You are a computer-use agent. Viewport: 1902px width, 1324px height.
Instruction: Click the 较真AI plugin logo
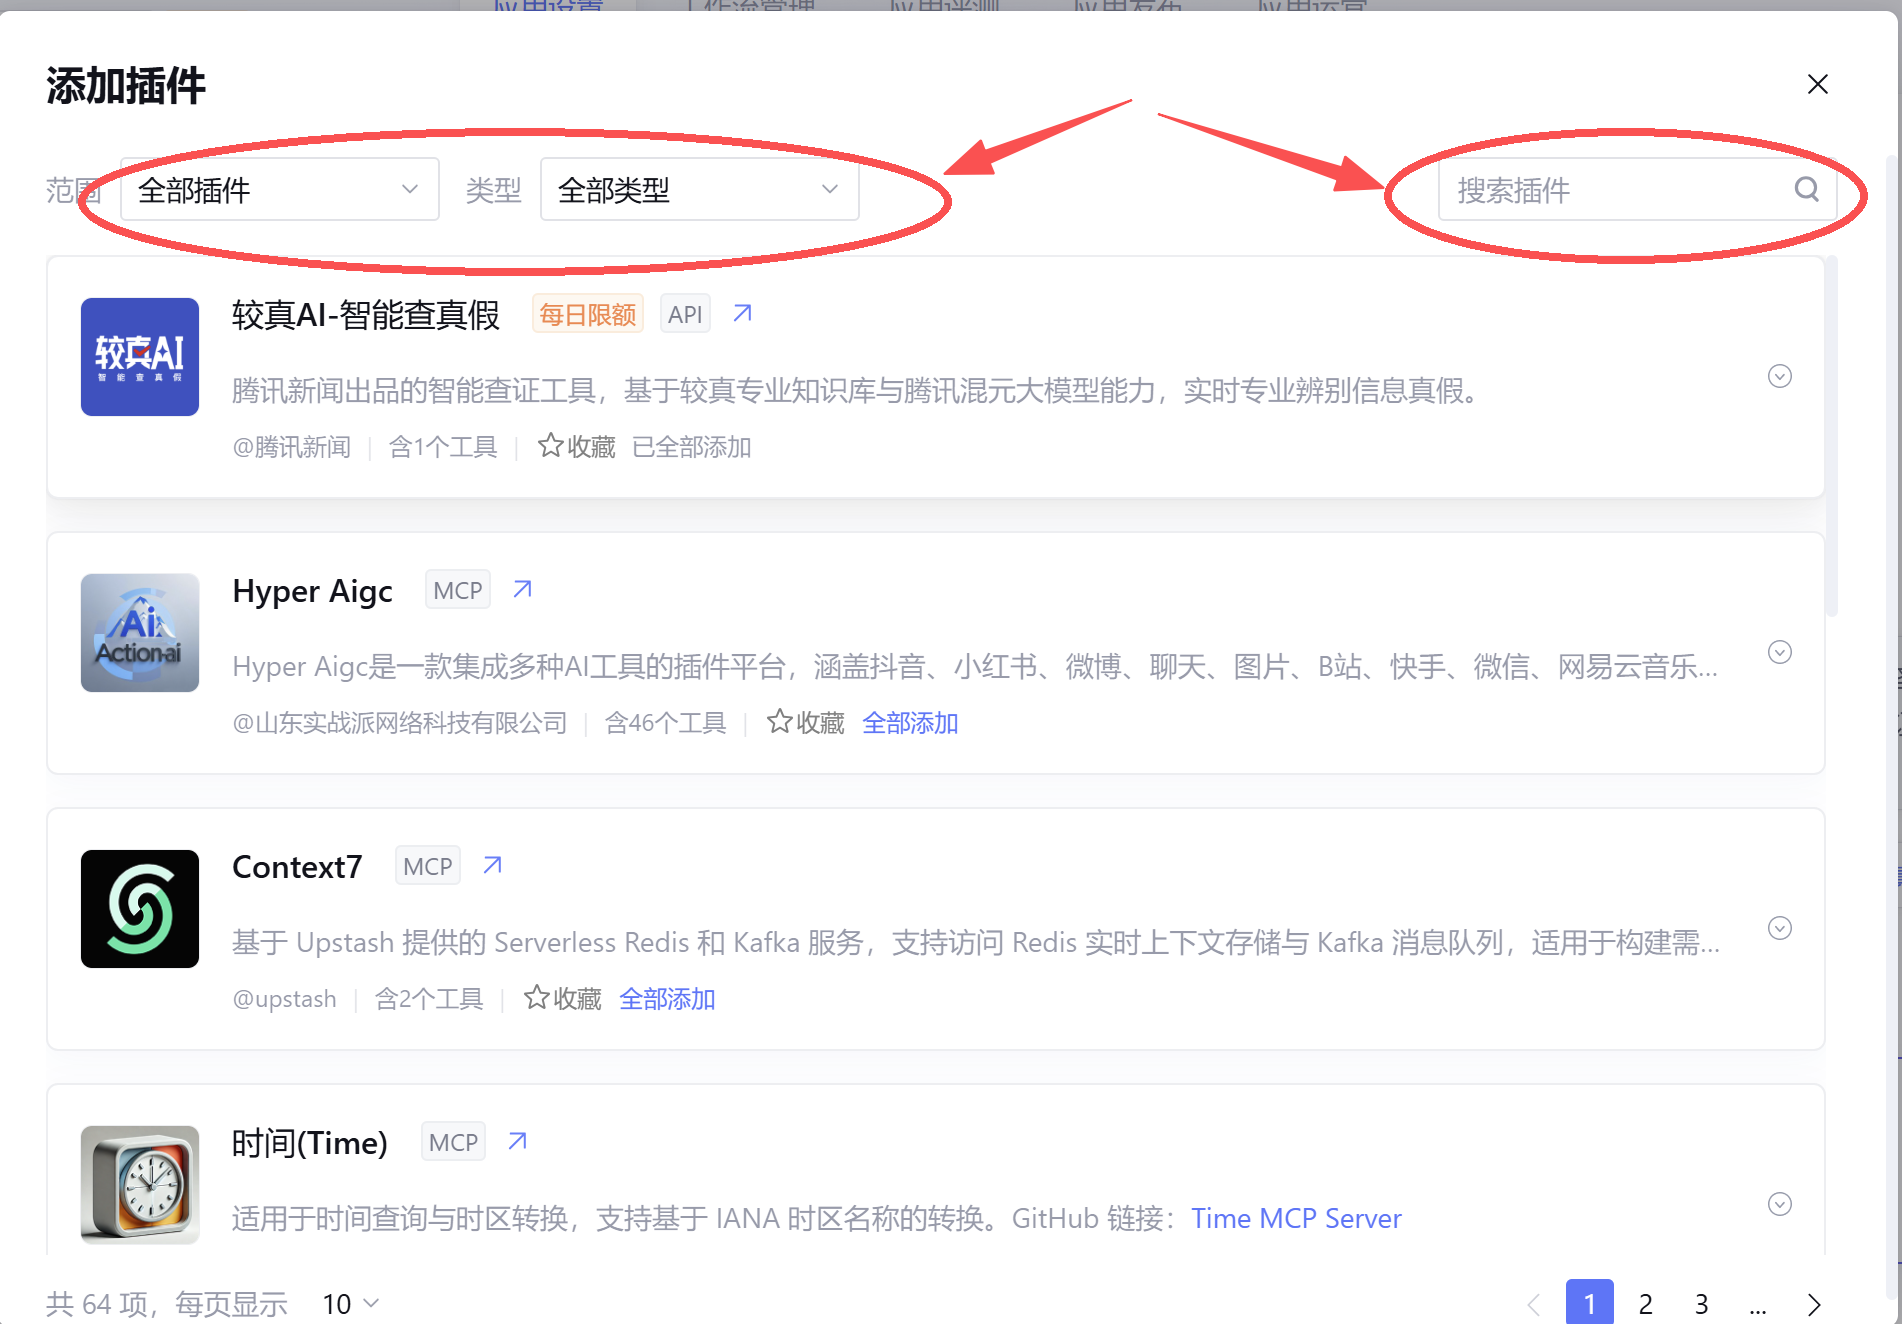(x=140, y=357)
